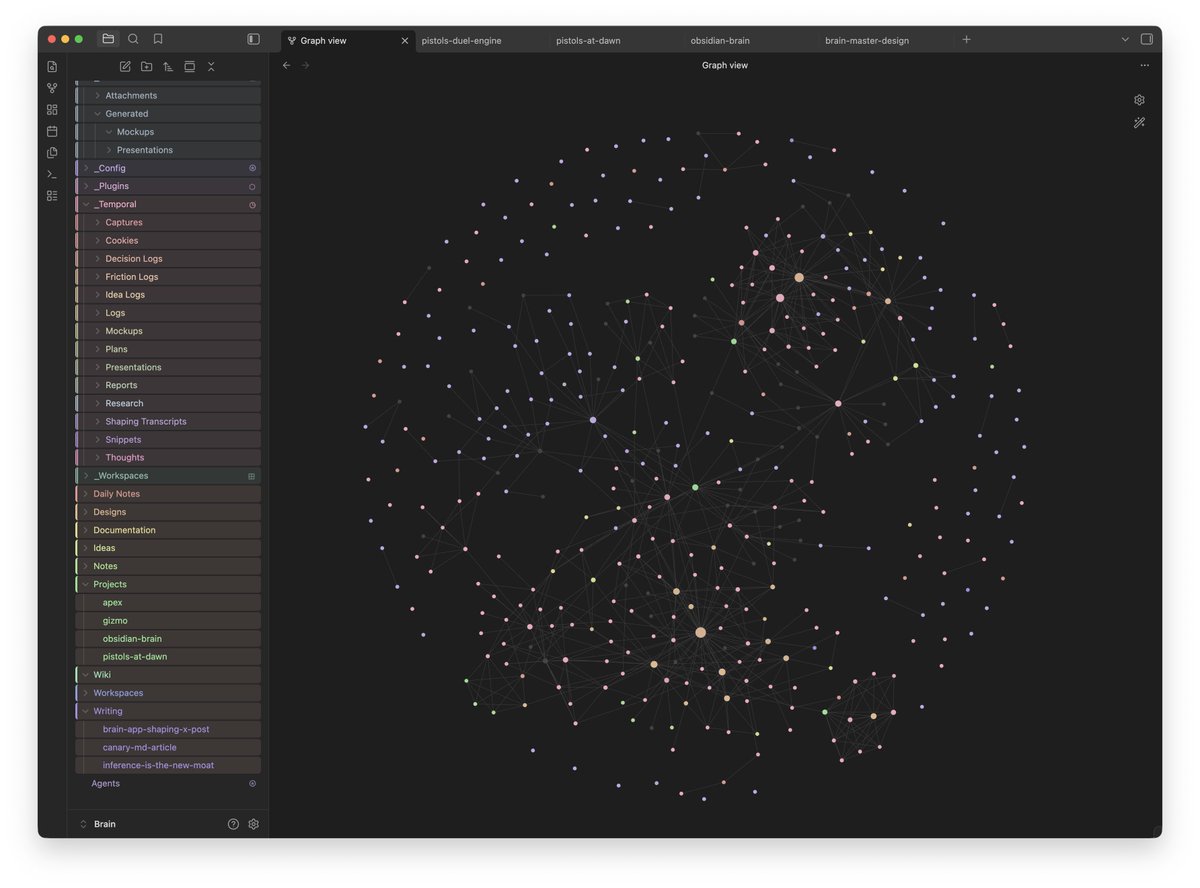The image size is (1200, 888).
Task: Expand the Attachments folder
Action: coord(168,96)
